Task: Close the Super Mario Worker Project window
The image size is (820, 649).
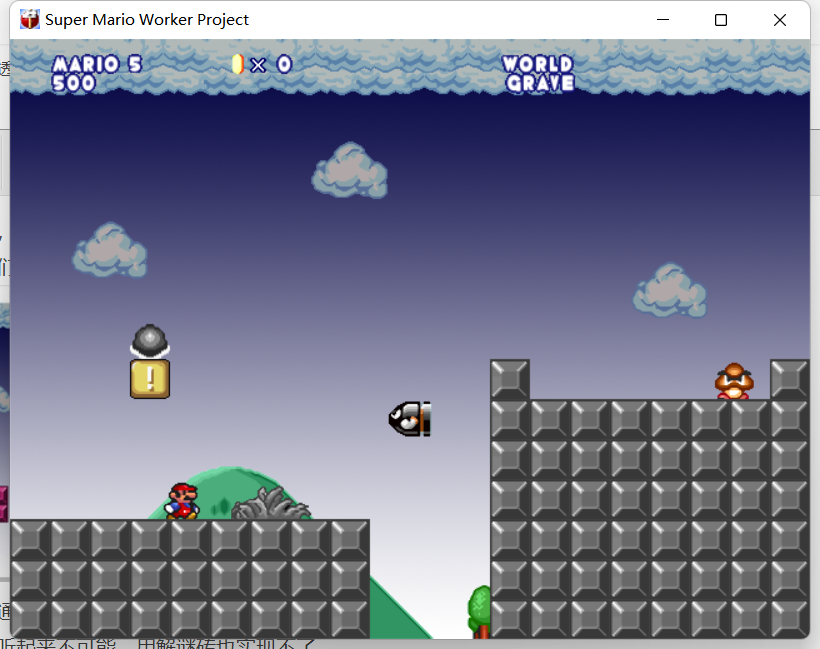Action: click(780, 20)
